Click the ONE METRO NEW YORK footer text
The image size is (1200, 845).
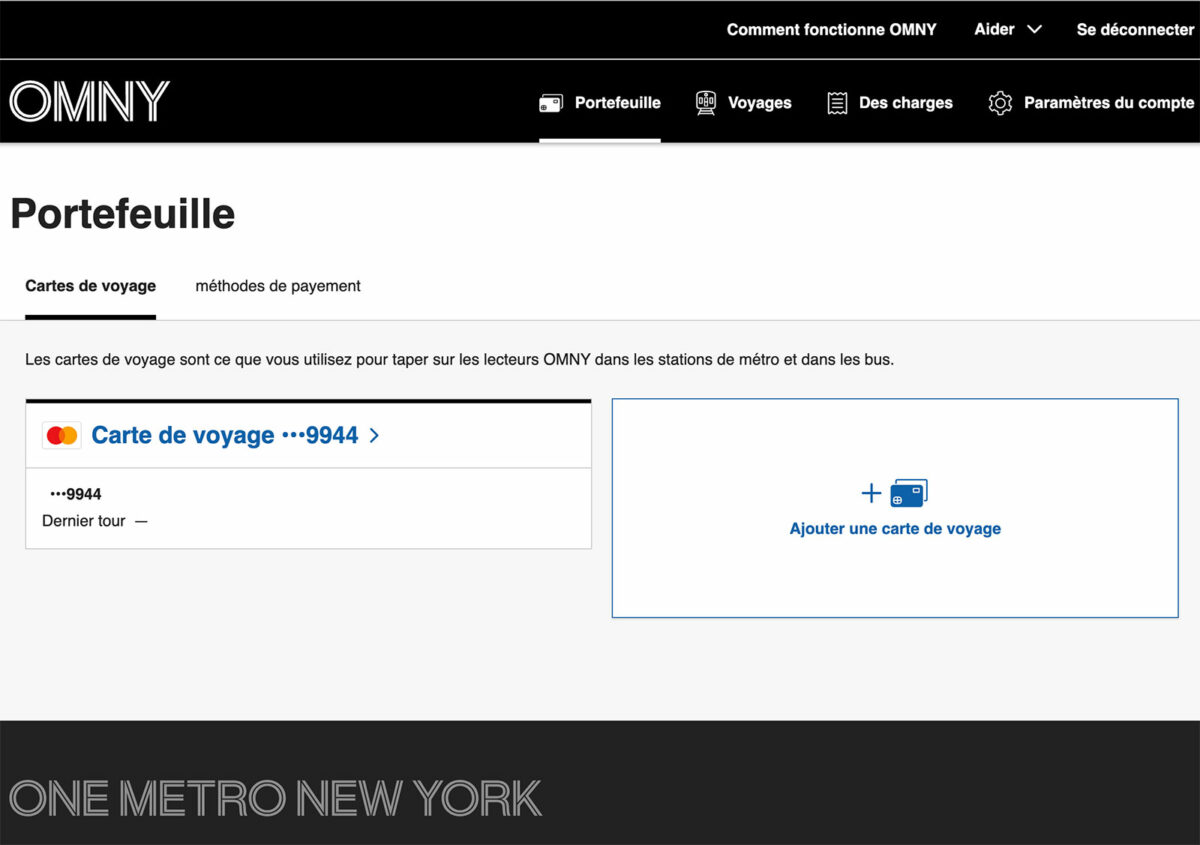coord(275,798)
